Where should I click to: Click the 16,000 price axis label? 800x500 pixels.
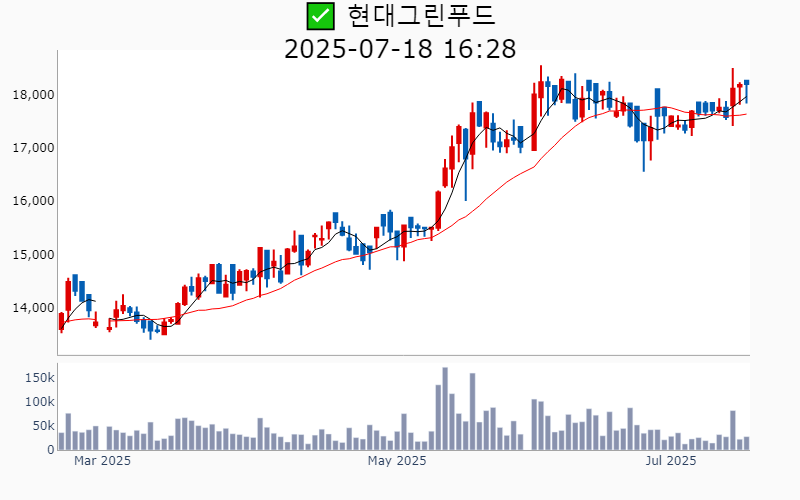(x=33, y=201)
